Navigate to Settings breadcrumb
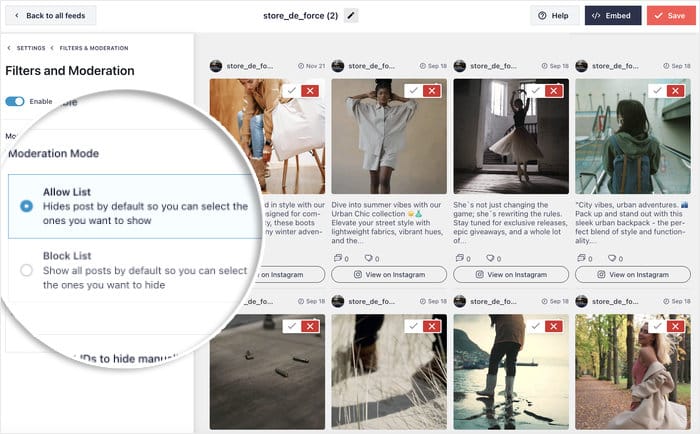The height and width of the screenshot is (434, 700). [31, 48]
